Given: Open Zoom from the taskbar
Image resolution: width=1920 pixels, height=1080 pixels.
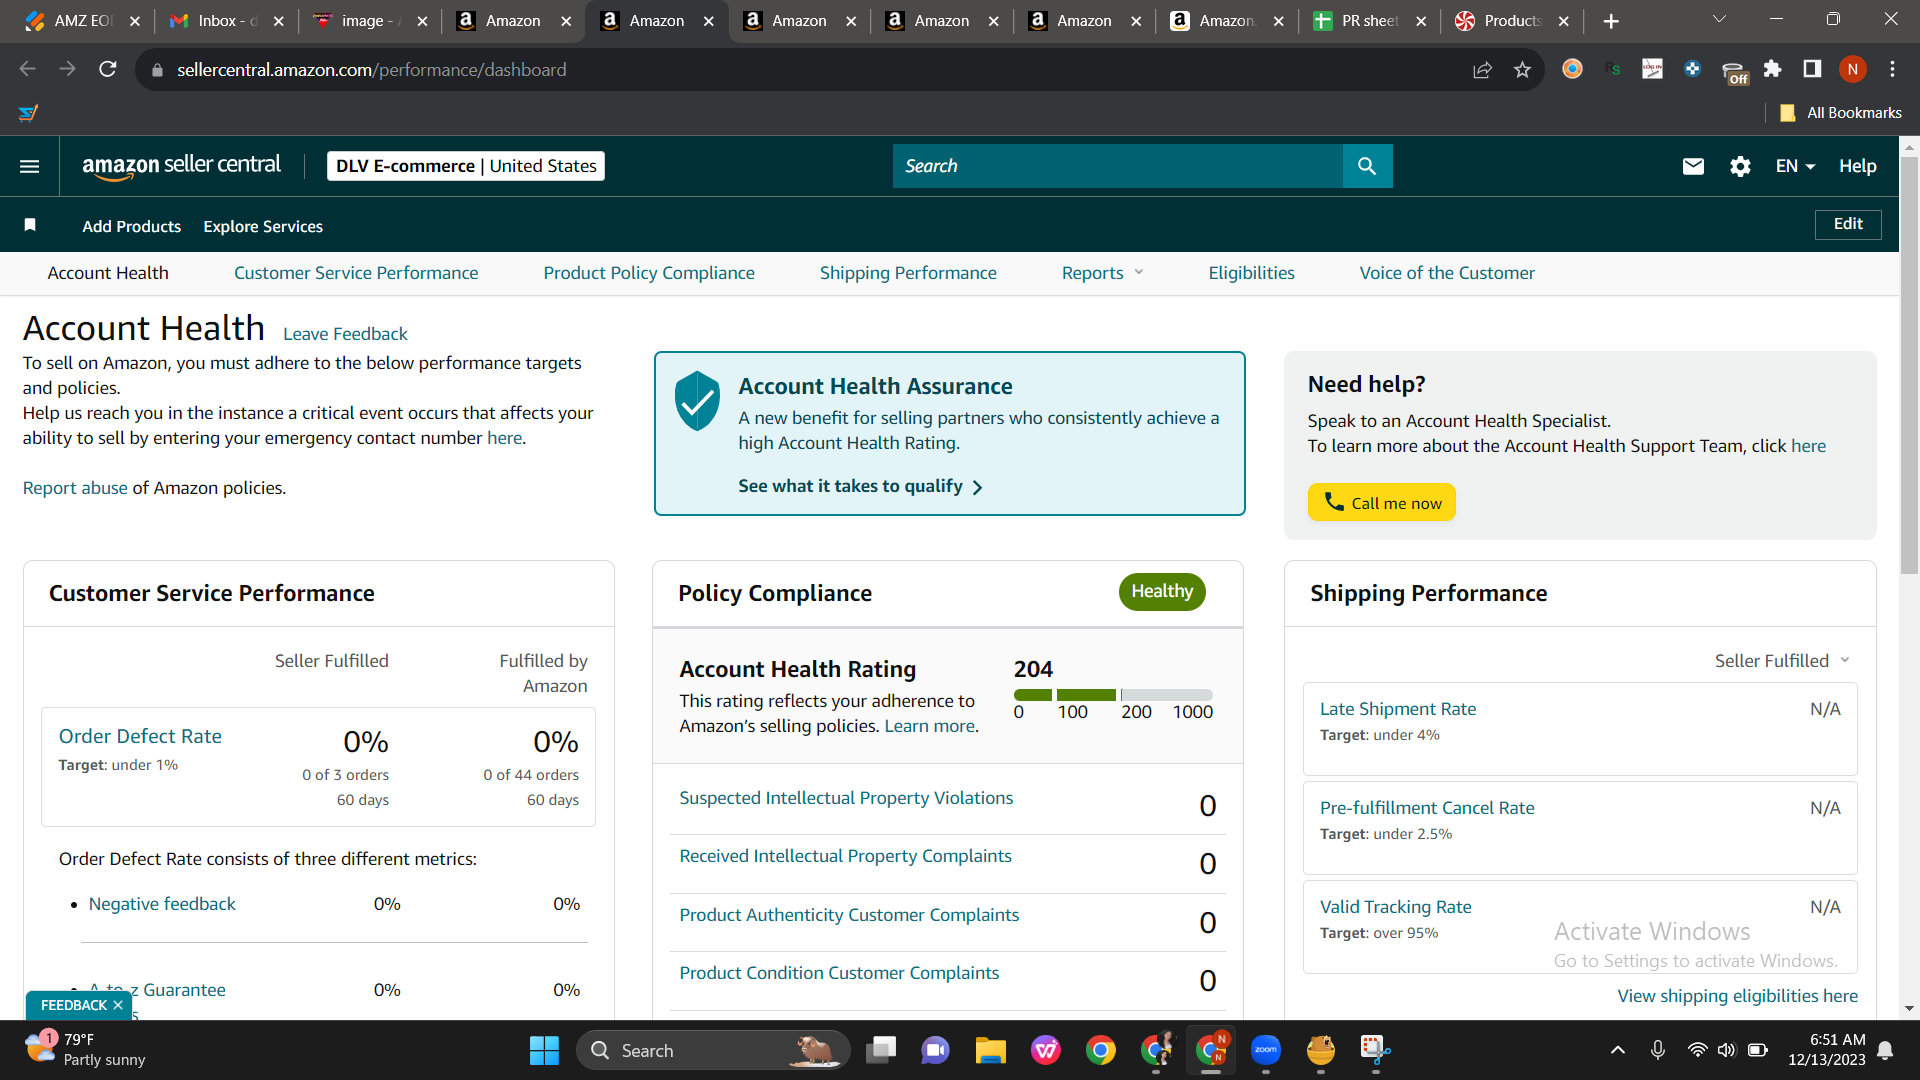Looking at the screenshot, I should (1266, 1050).
